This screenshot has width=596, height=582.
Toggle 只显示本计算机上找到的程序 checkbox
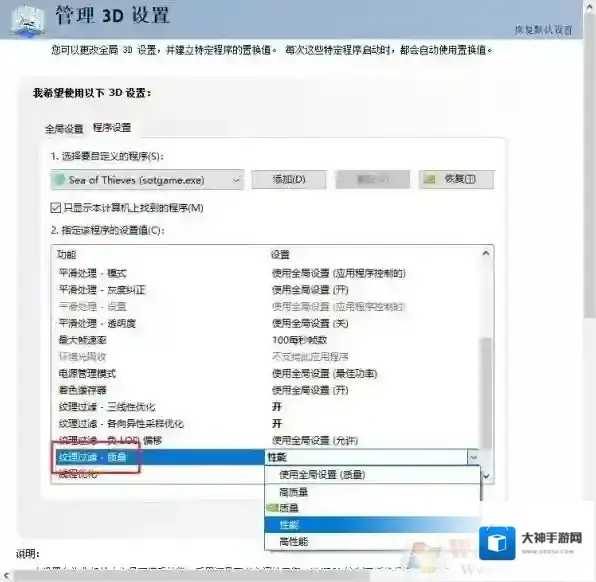[55, 208]
